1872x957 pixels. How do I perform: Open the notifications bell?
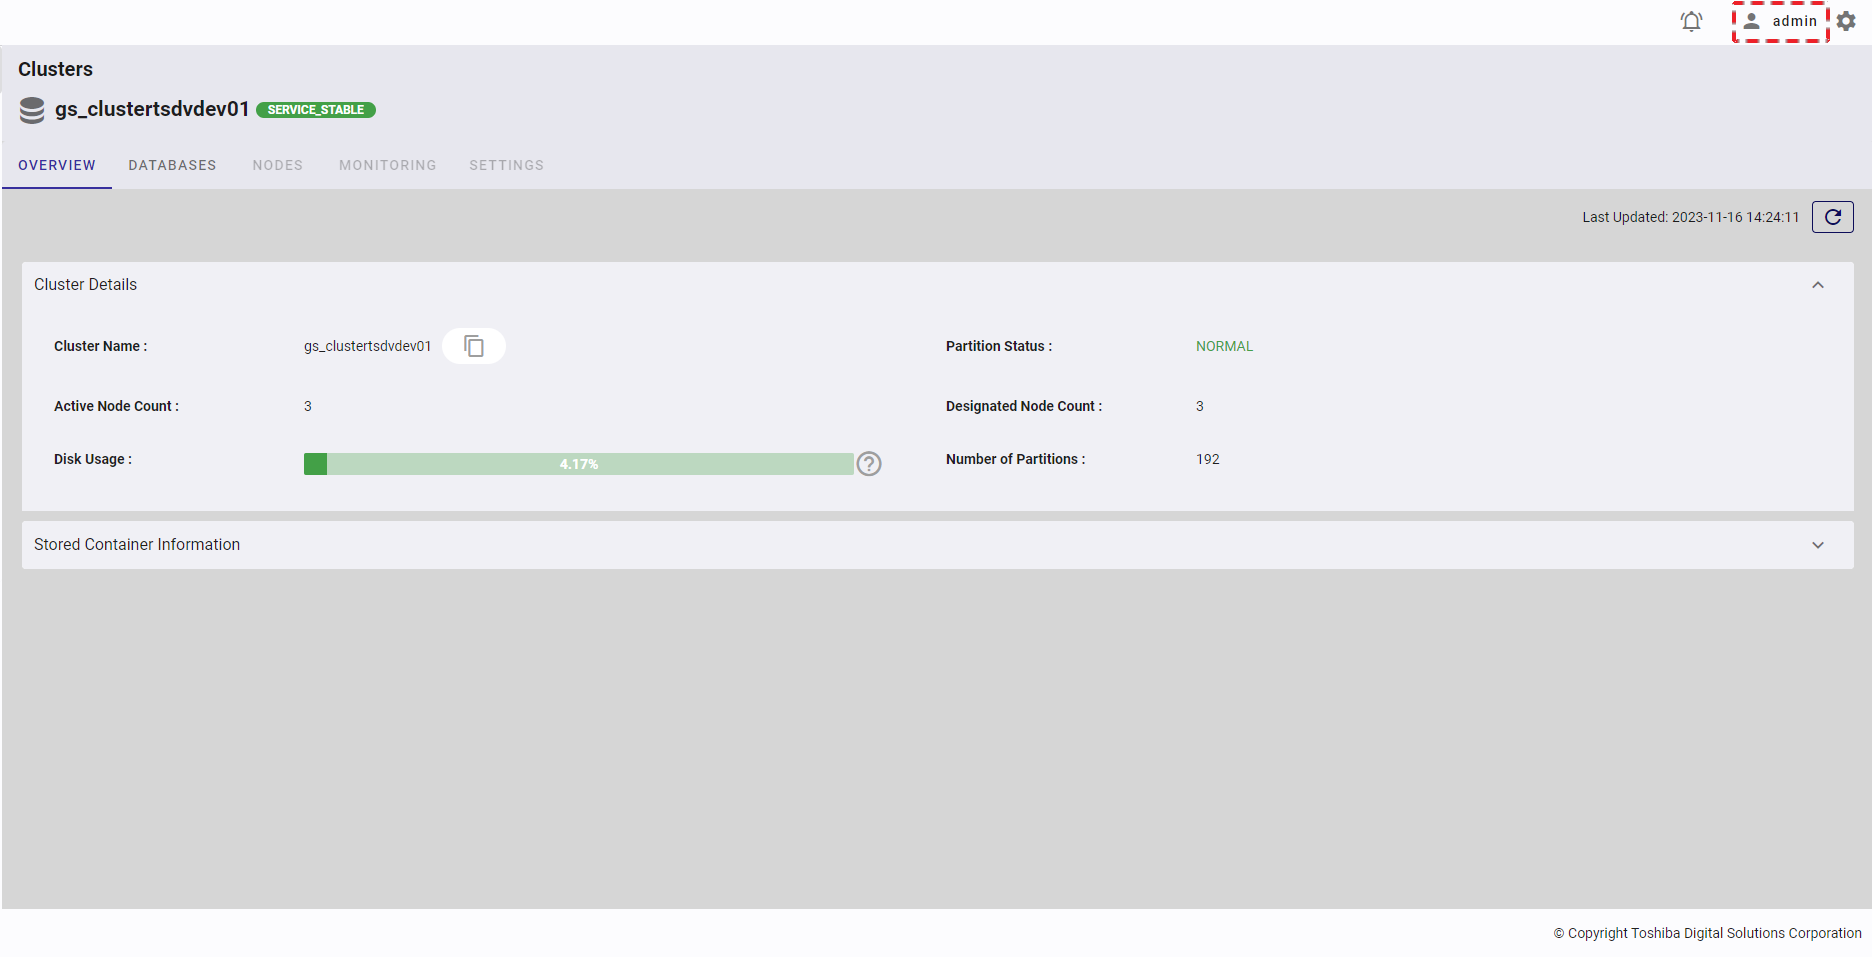1691,21
